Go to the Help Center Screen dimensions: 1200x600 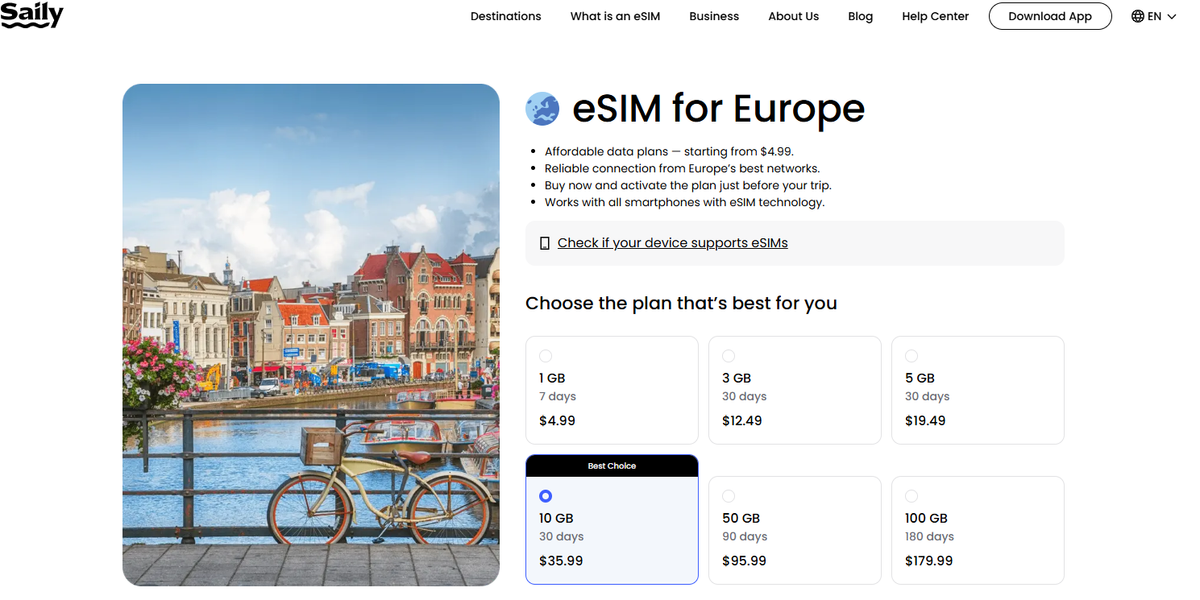coord(934,16)
